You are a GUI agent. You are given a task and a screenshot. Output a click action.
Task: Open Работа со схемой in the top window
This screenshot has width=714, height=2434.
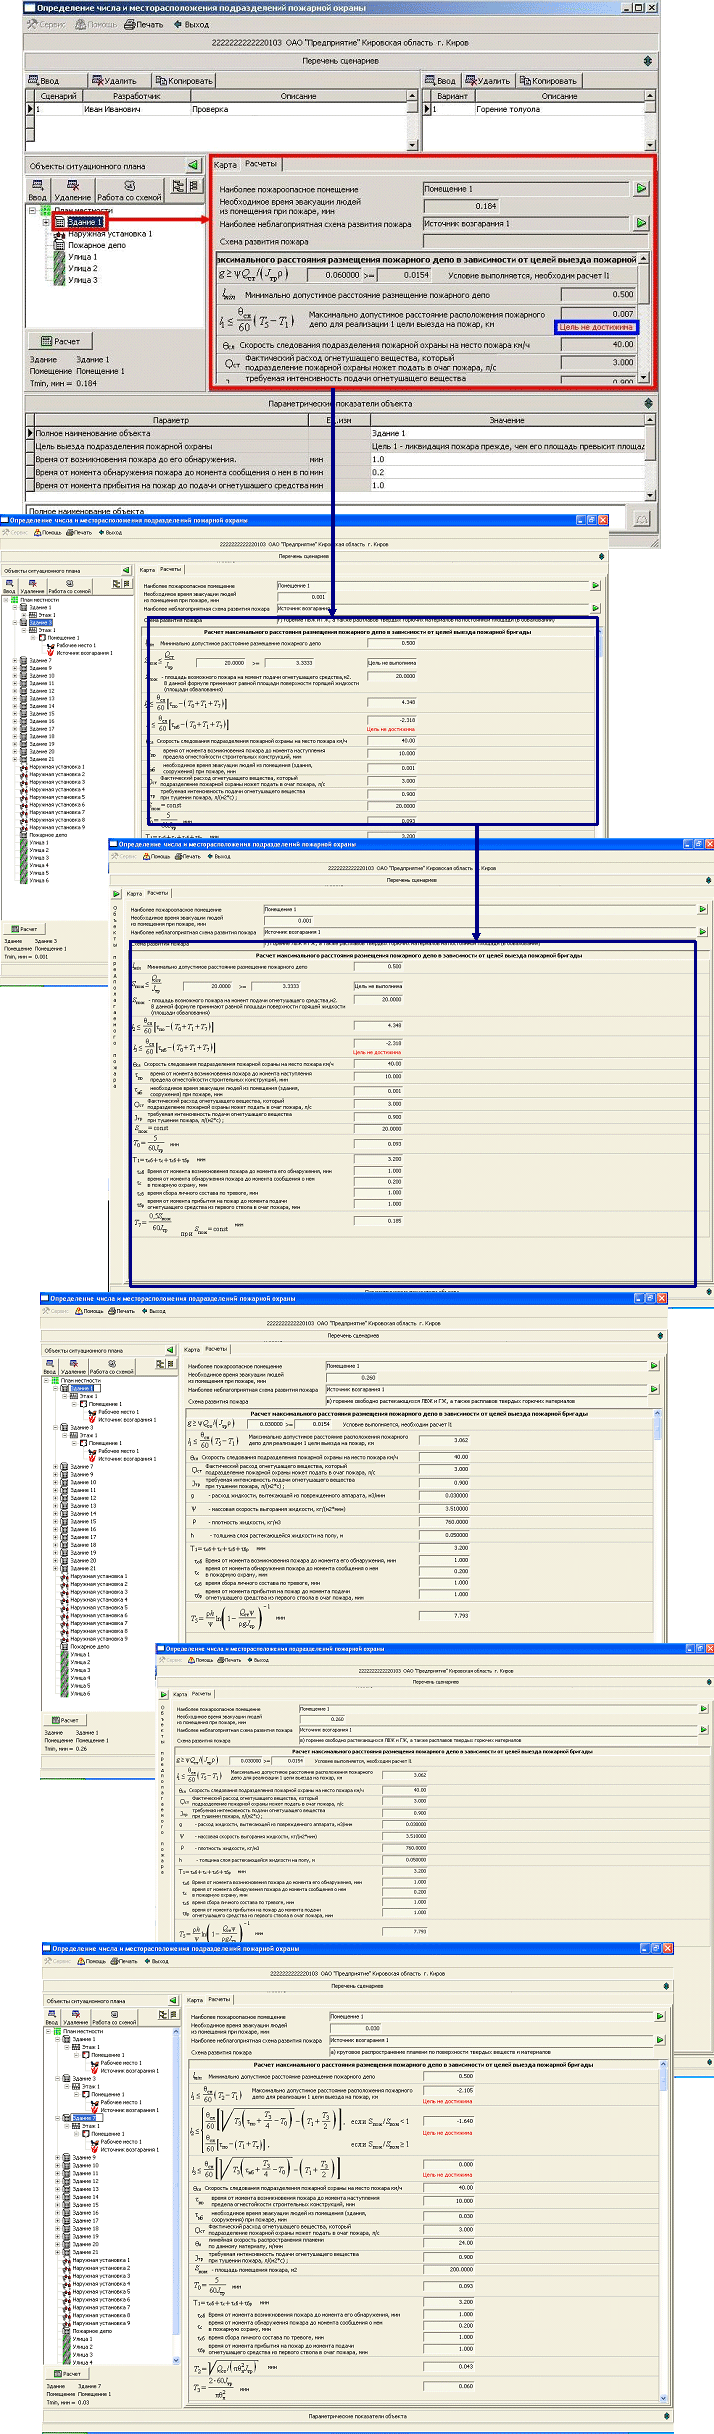129,190
